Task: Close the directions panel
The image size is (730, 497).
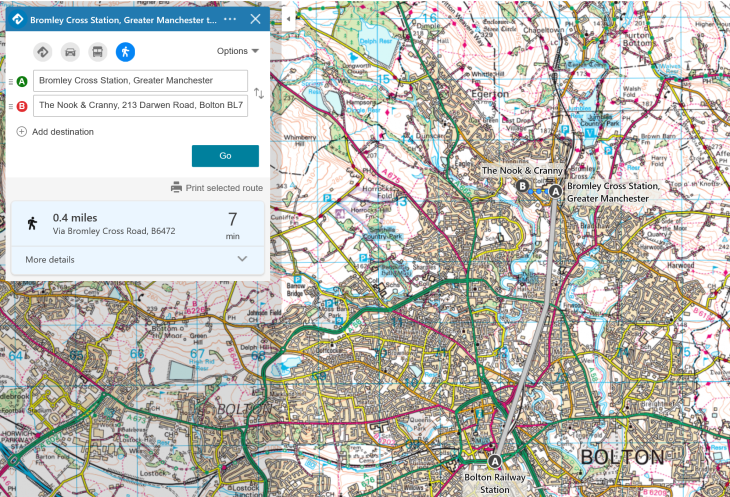Action: click(255, 19)
